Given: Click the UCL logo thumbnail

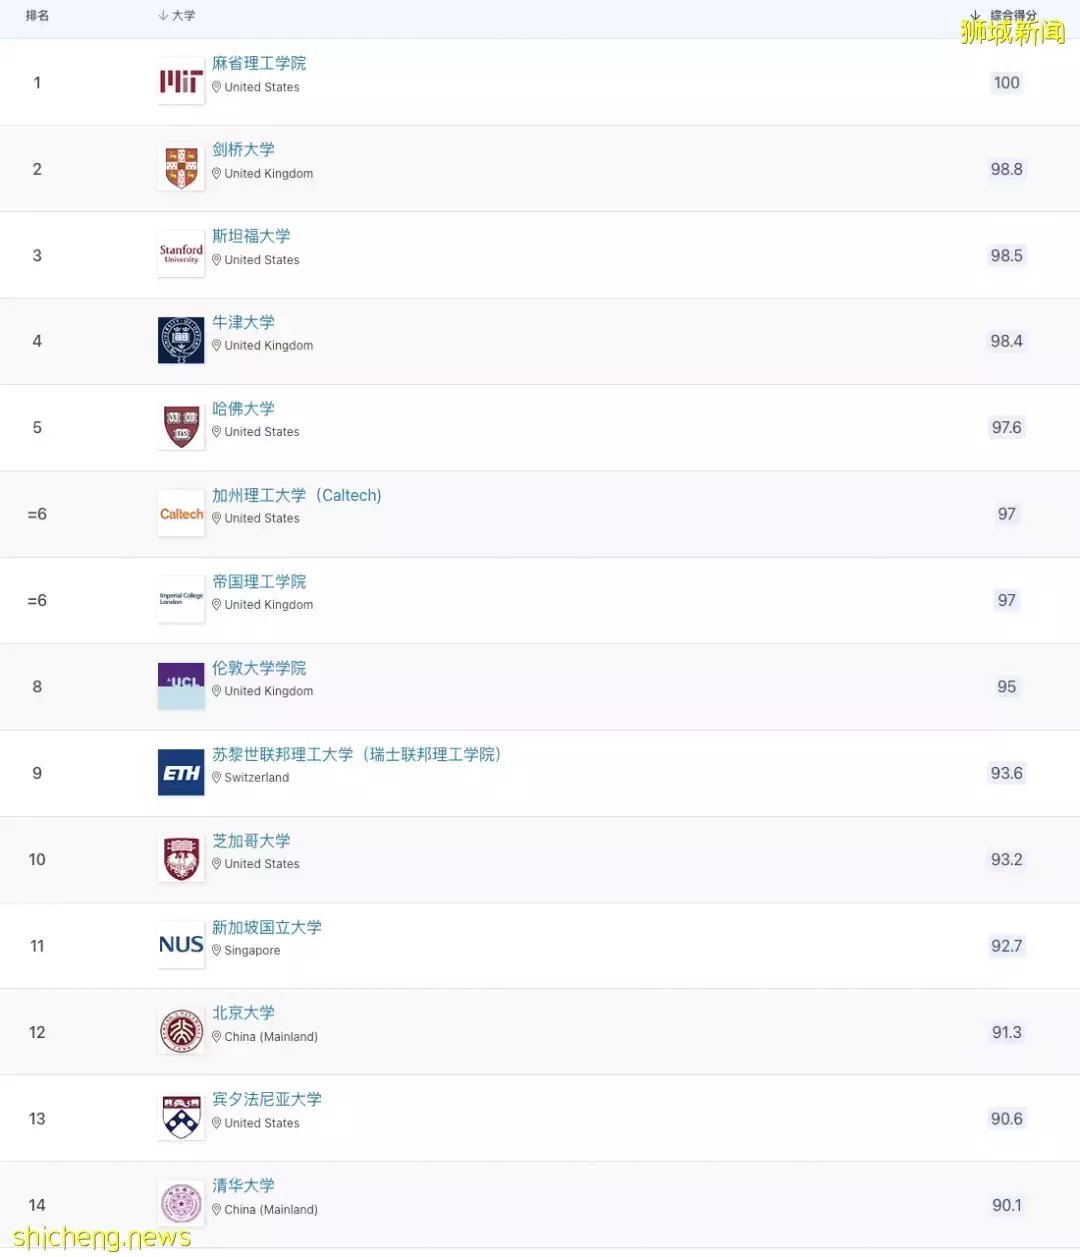Looking at the screenshot, I should click(181, 686).
